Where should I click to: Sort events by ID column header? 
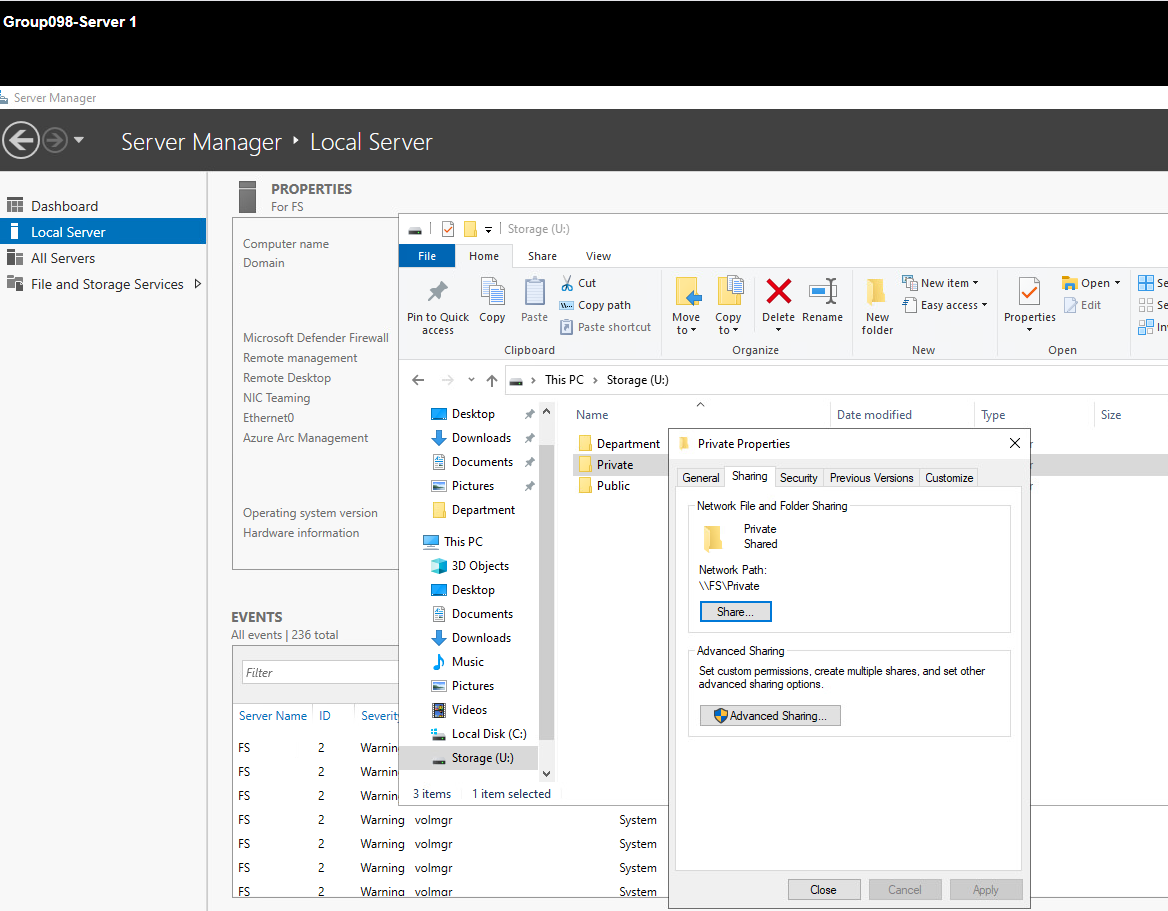tap(325, 716)
